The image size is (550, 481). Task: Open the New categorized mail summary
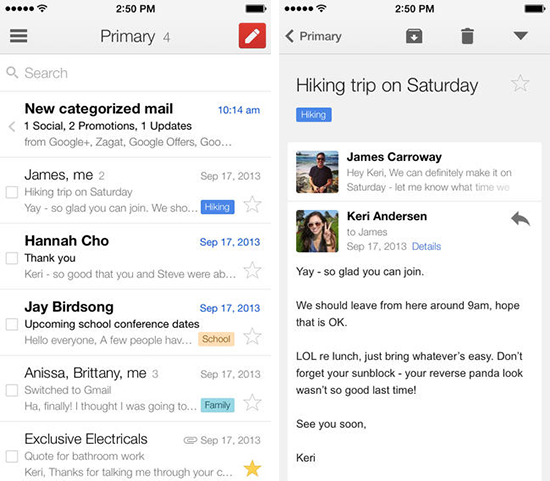(135, 125)
